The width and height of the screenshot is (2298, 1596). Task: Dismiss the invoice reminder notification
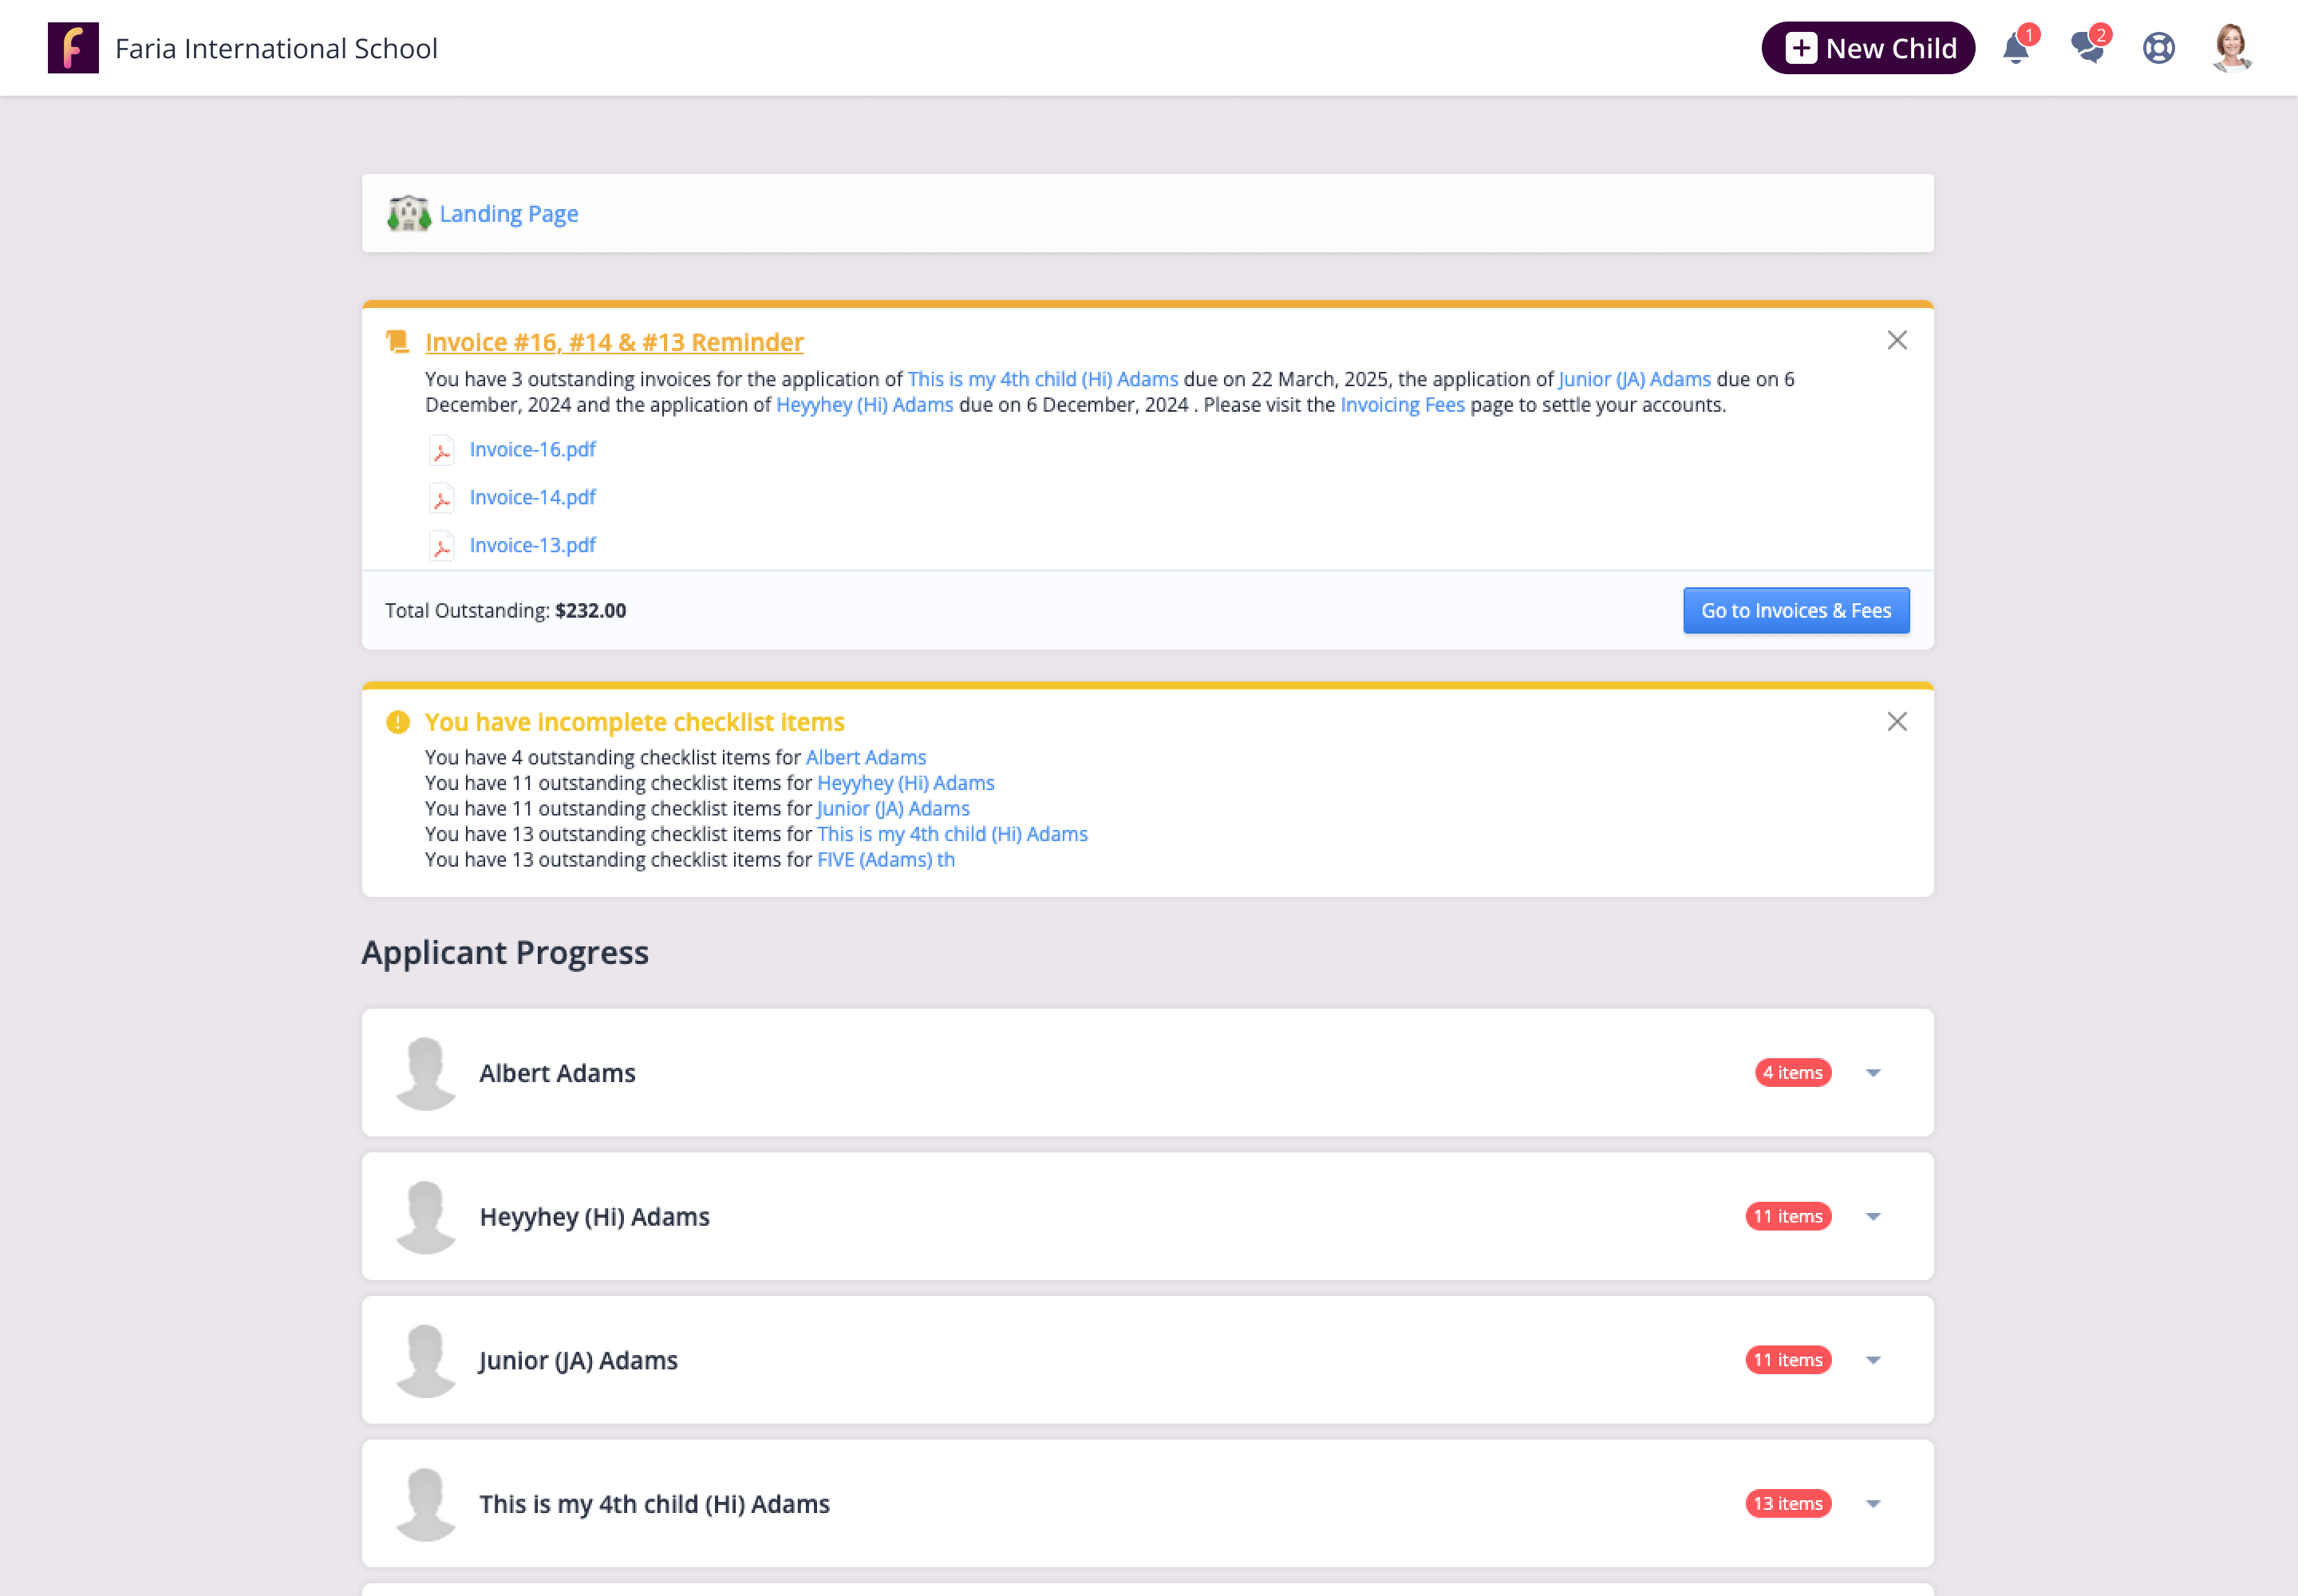pos(1896,341)
